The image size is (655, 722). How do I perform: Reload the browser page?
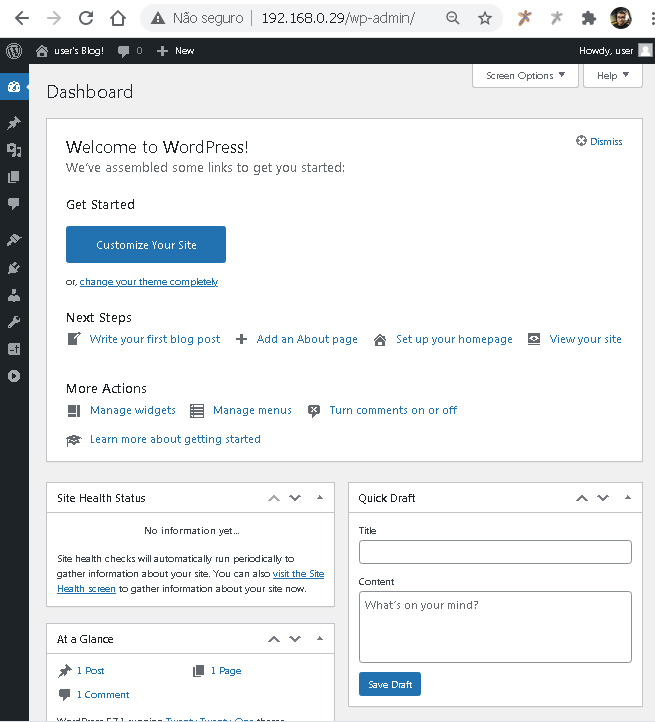pos(86,18)
